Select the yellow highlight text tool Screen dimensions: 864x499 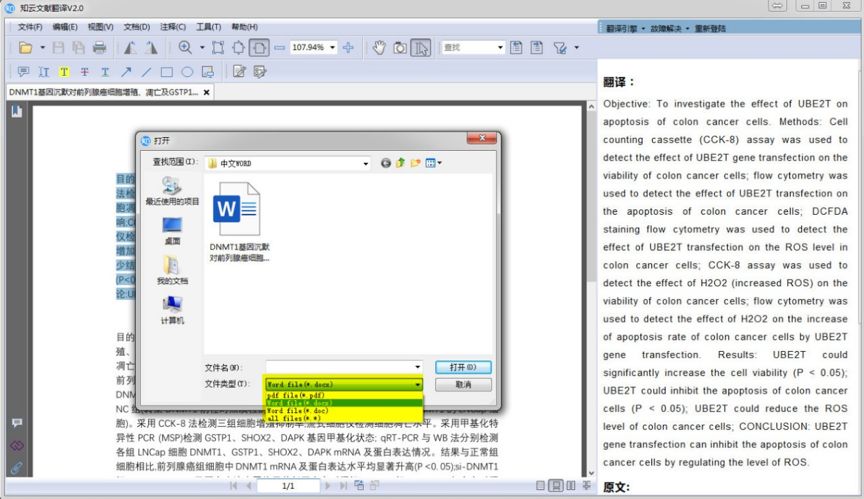pos(64,72)
